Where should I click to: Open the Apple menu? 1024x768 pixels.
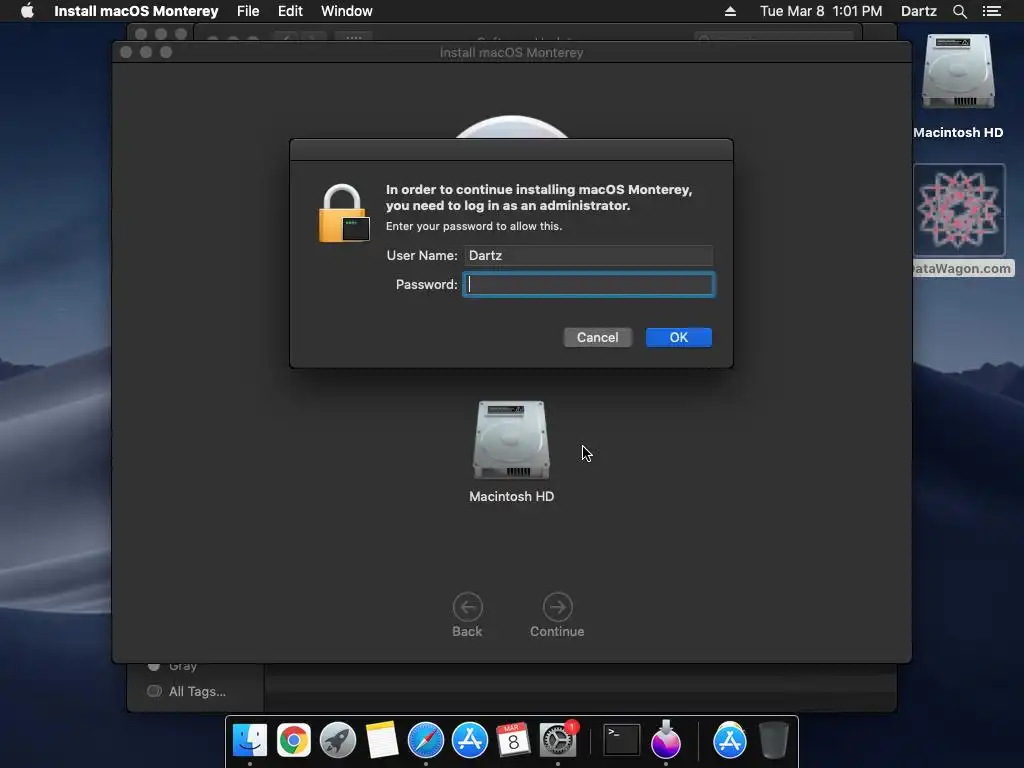point(27,11)
